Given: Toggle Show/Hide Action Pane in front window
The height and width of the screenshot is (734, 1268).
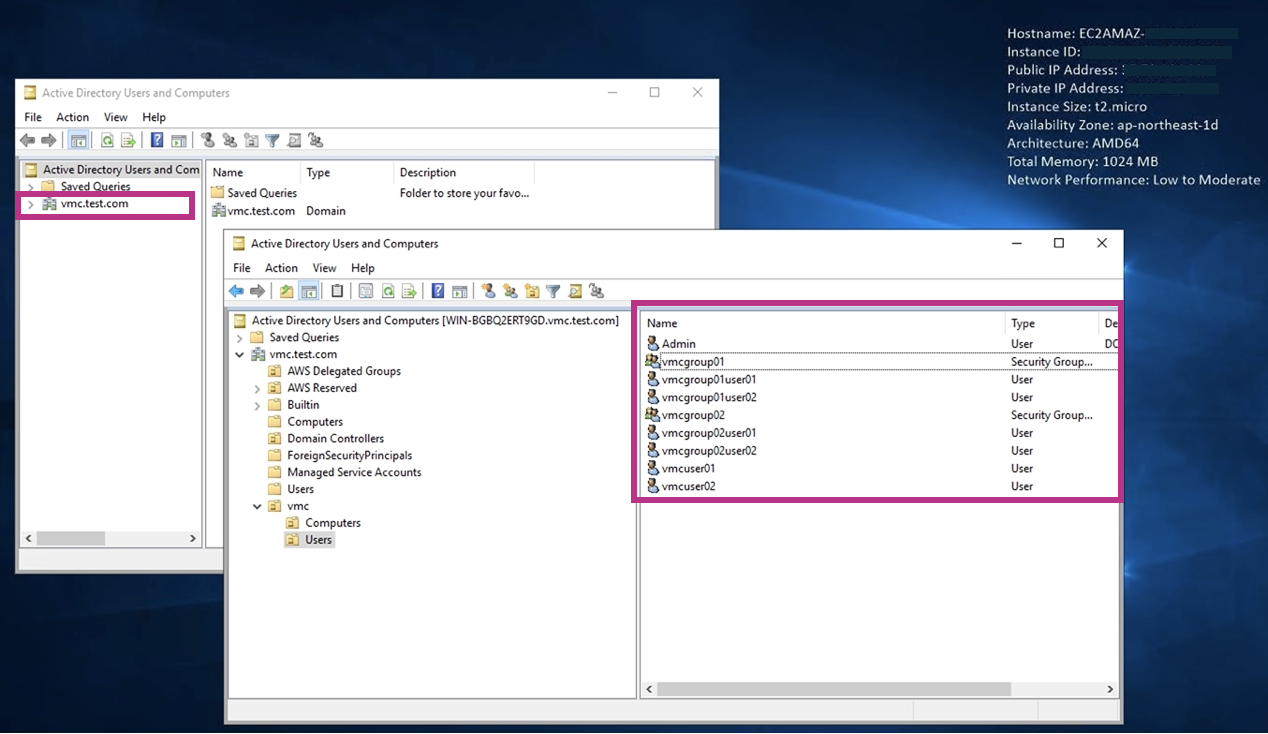Looking at the screenshot, I should coord(459,291).
